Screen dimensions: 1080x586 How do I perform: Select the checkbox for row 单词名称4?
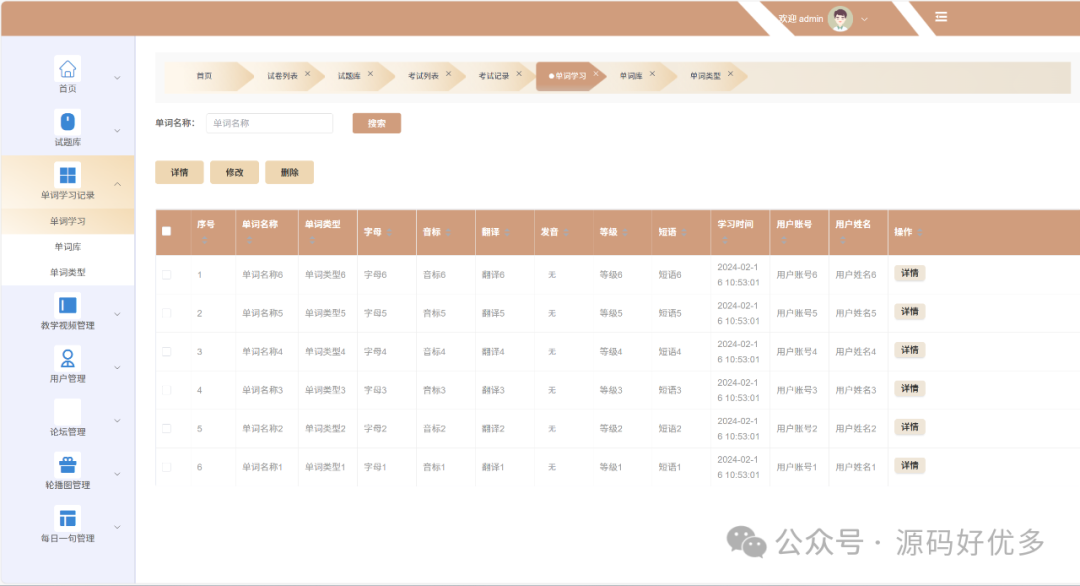coord(167,351)
